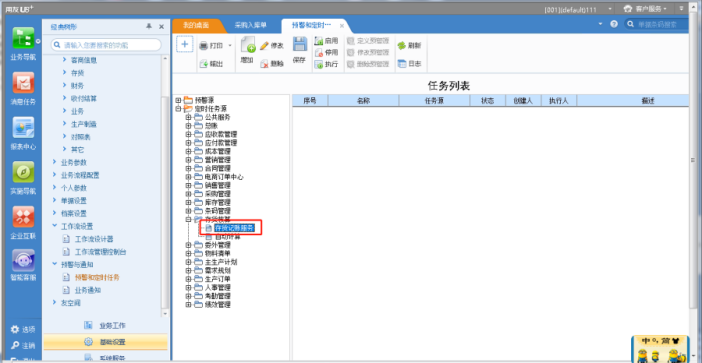This screenshot has width=702, height=363.
Task: Open the 打印 print dropdown arrow
Action: click(230, 46)
